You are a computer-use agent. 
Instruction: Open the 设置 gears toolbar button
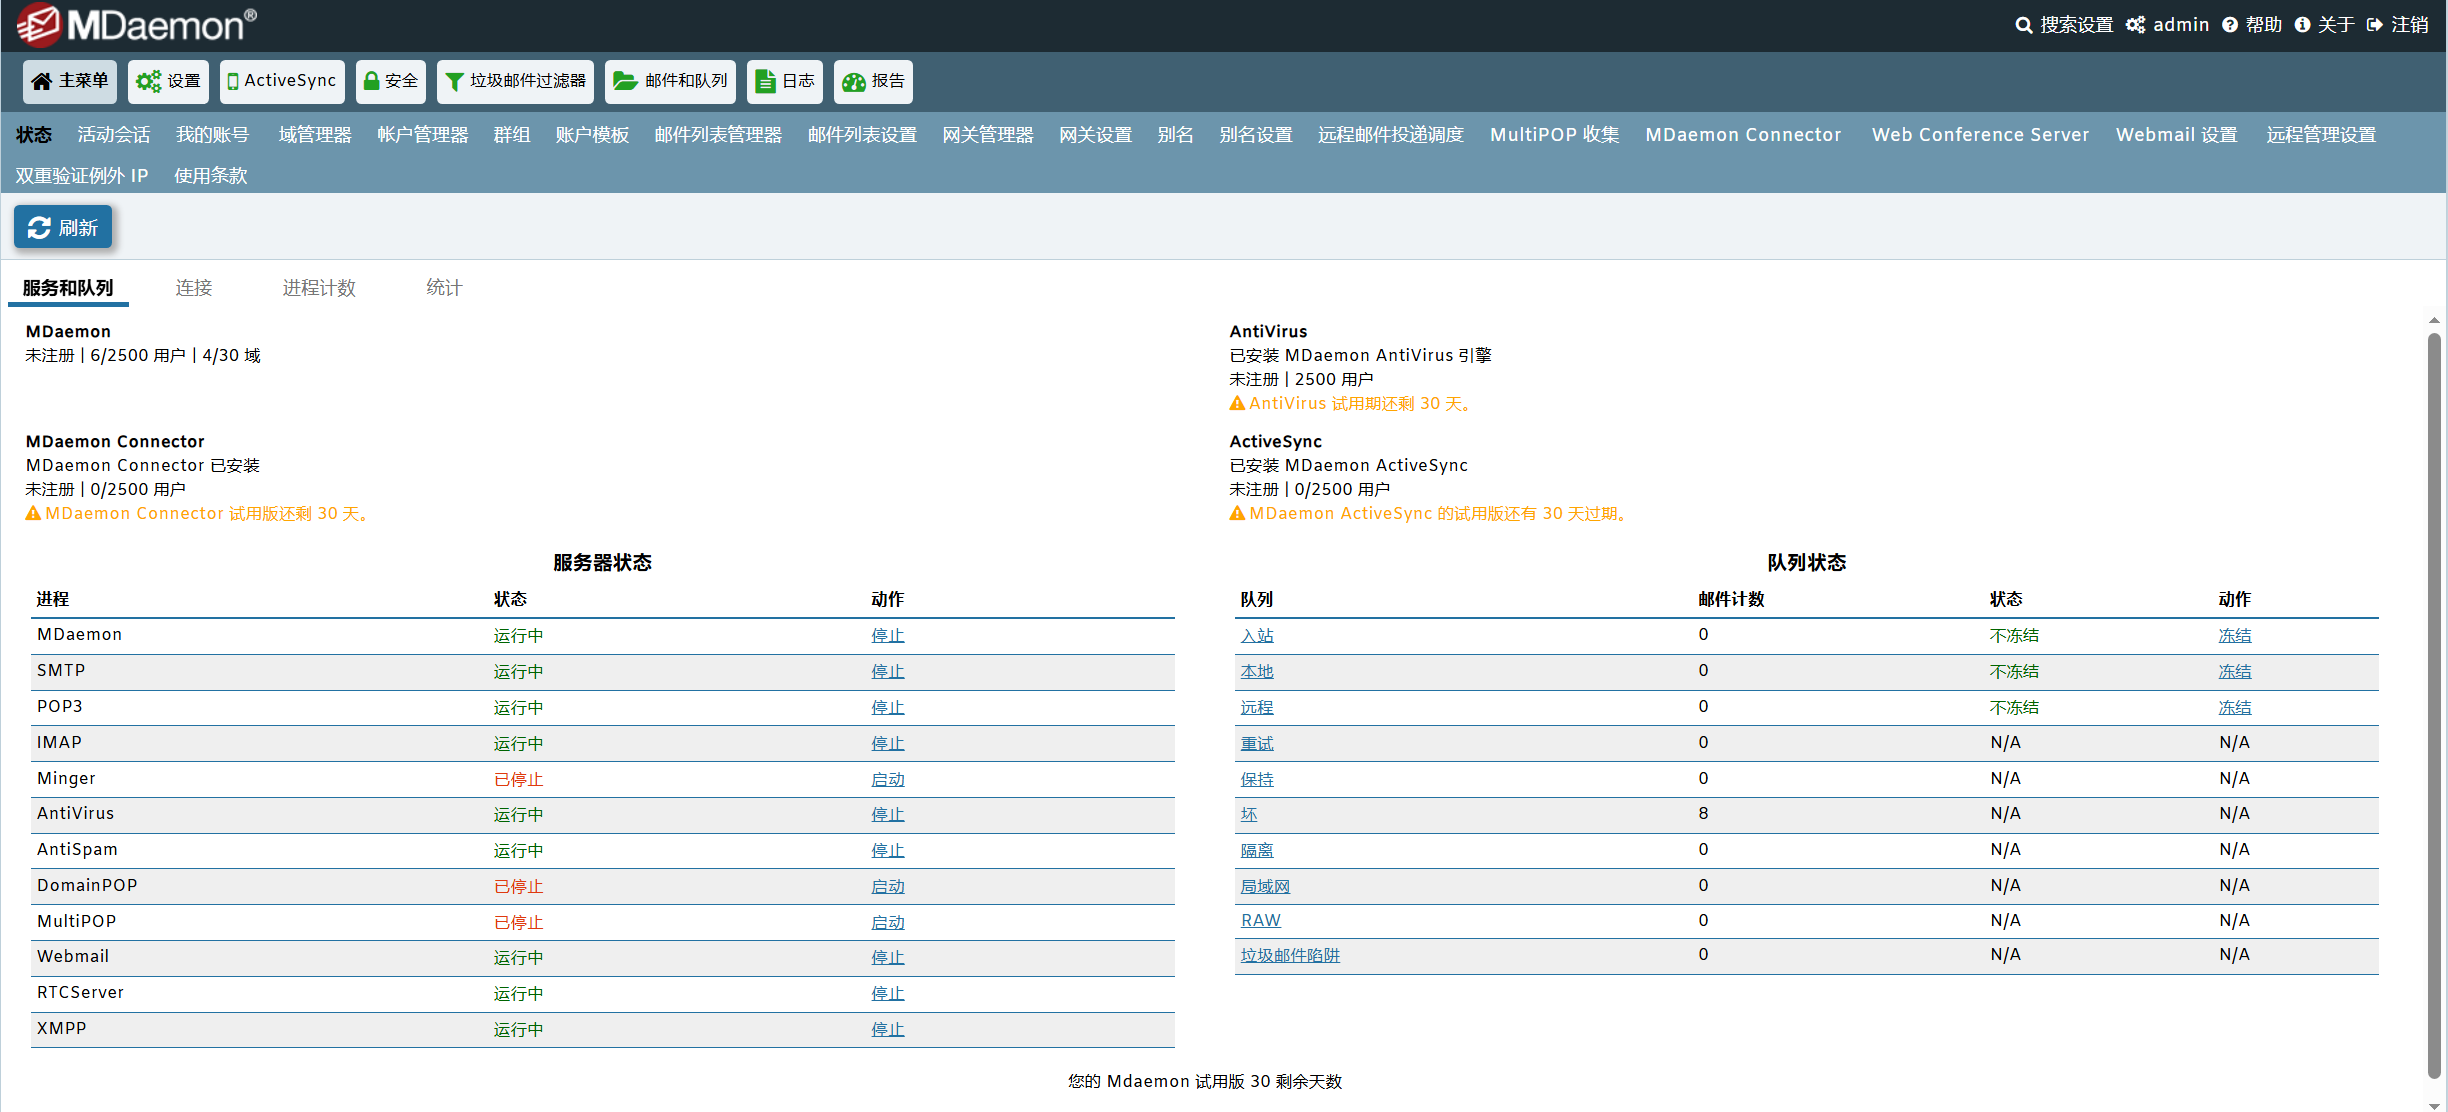coord(169,81)
